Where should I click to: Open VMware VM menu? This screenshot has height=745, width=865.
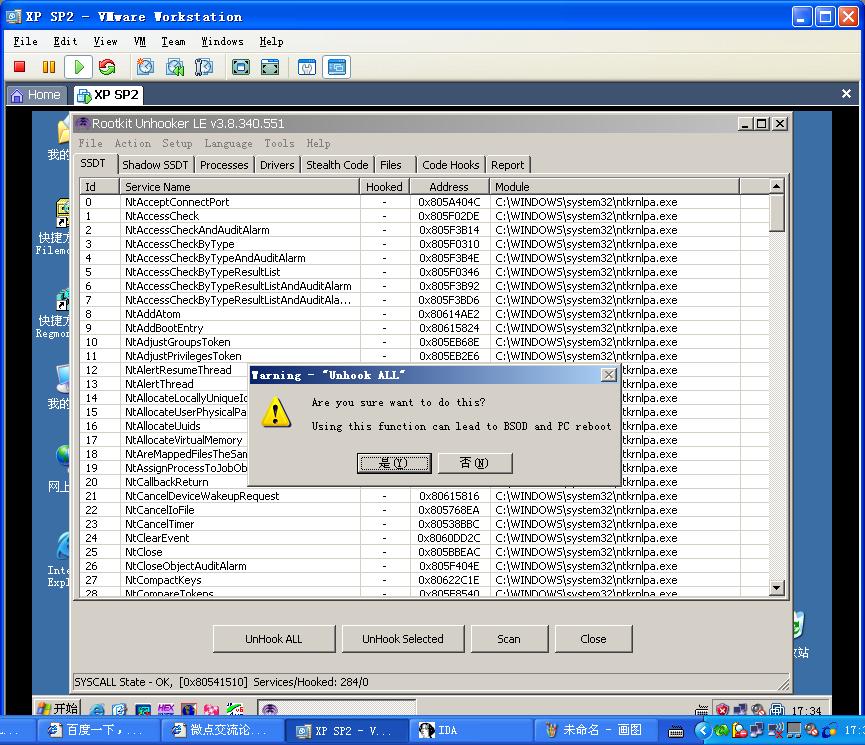pyautogui.click(x=140, y=41)
